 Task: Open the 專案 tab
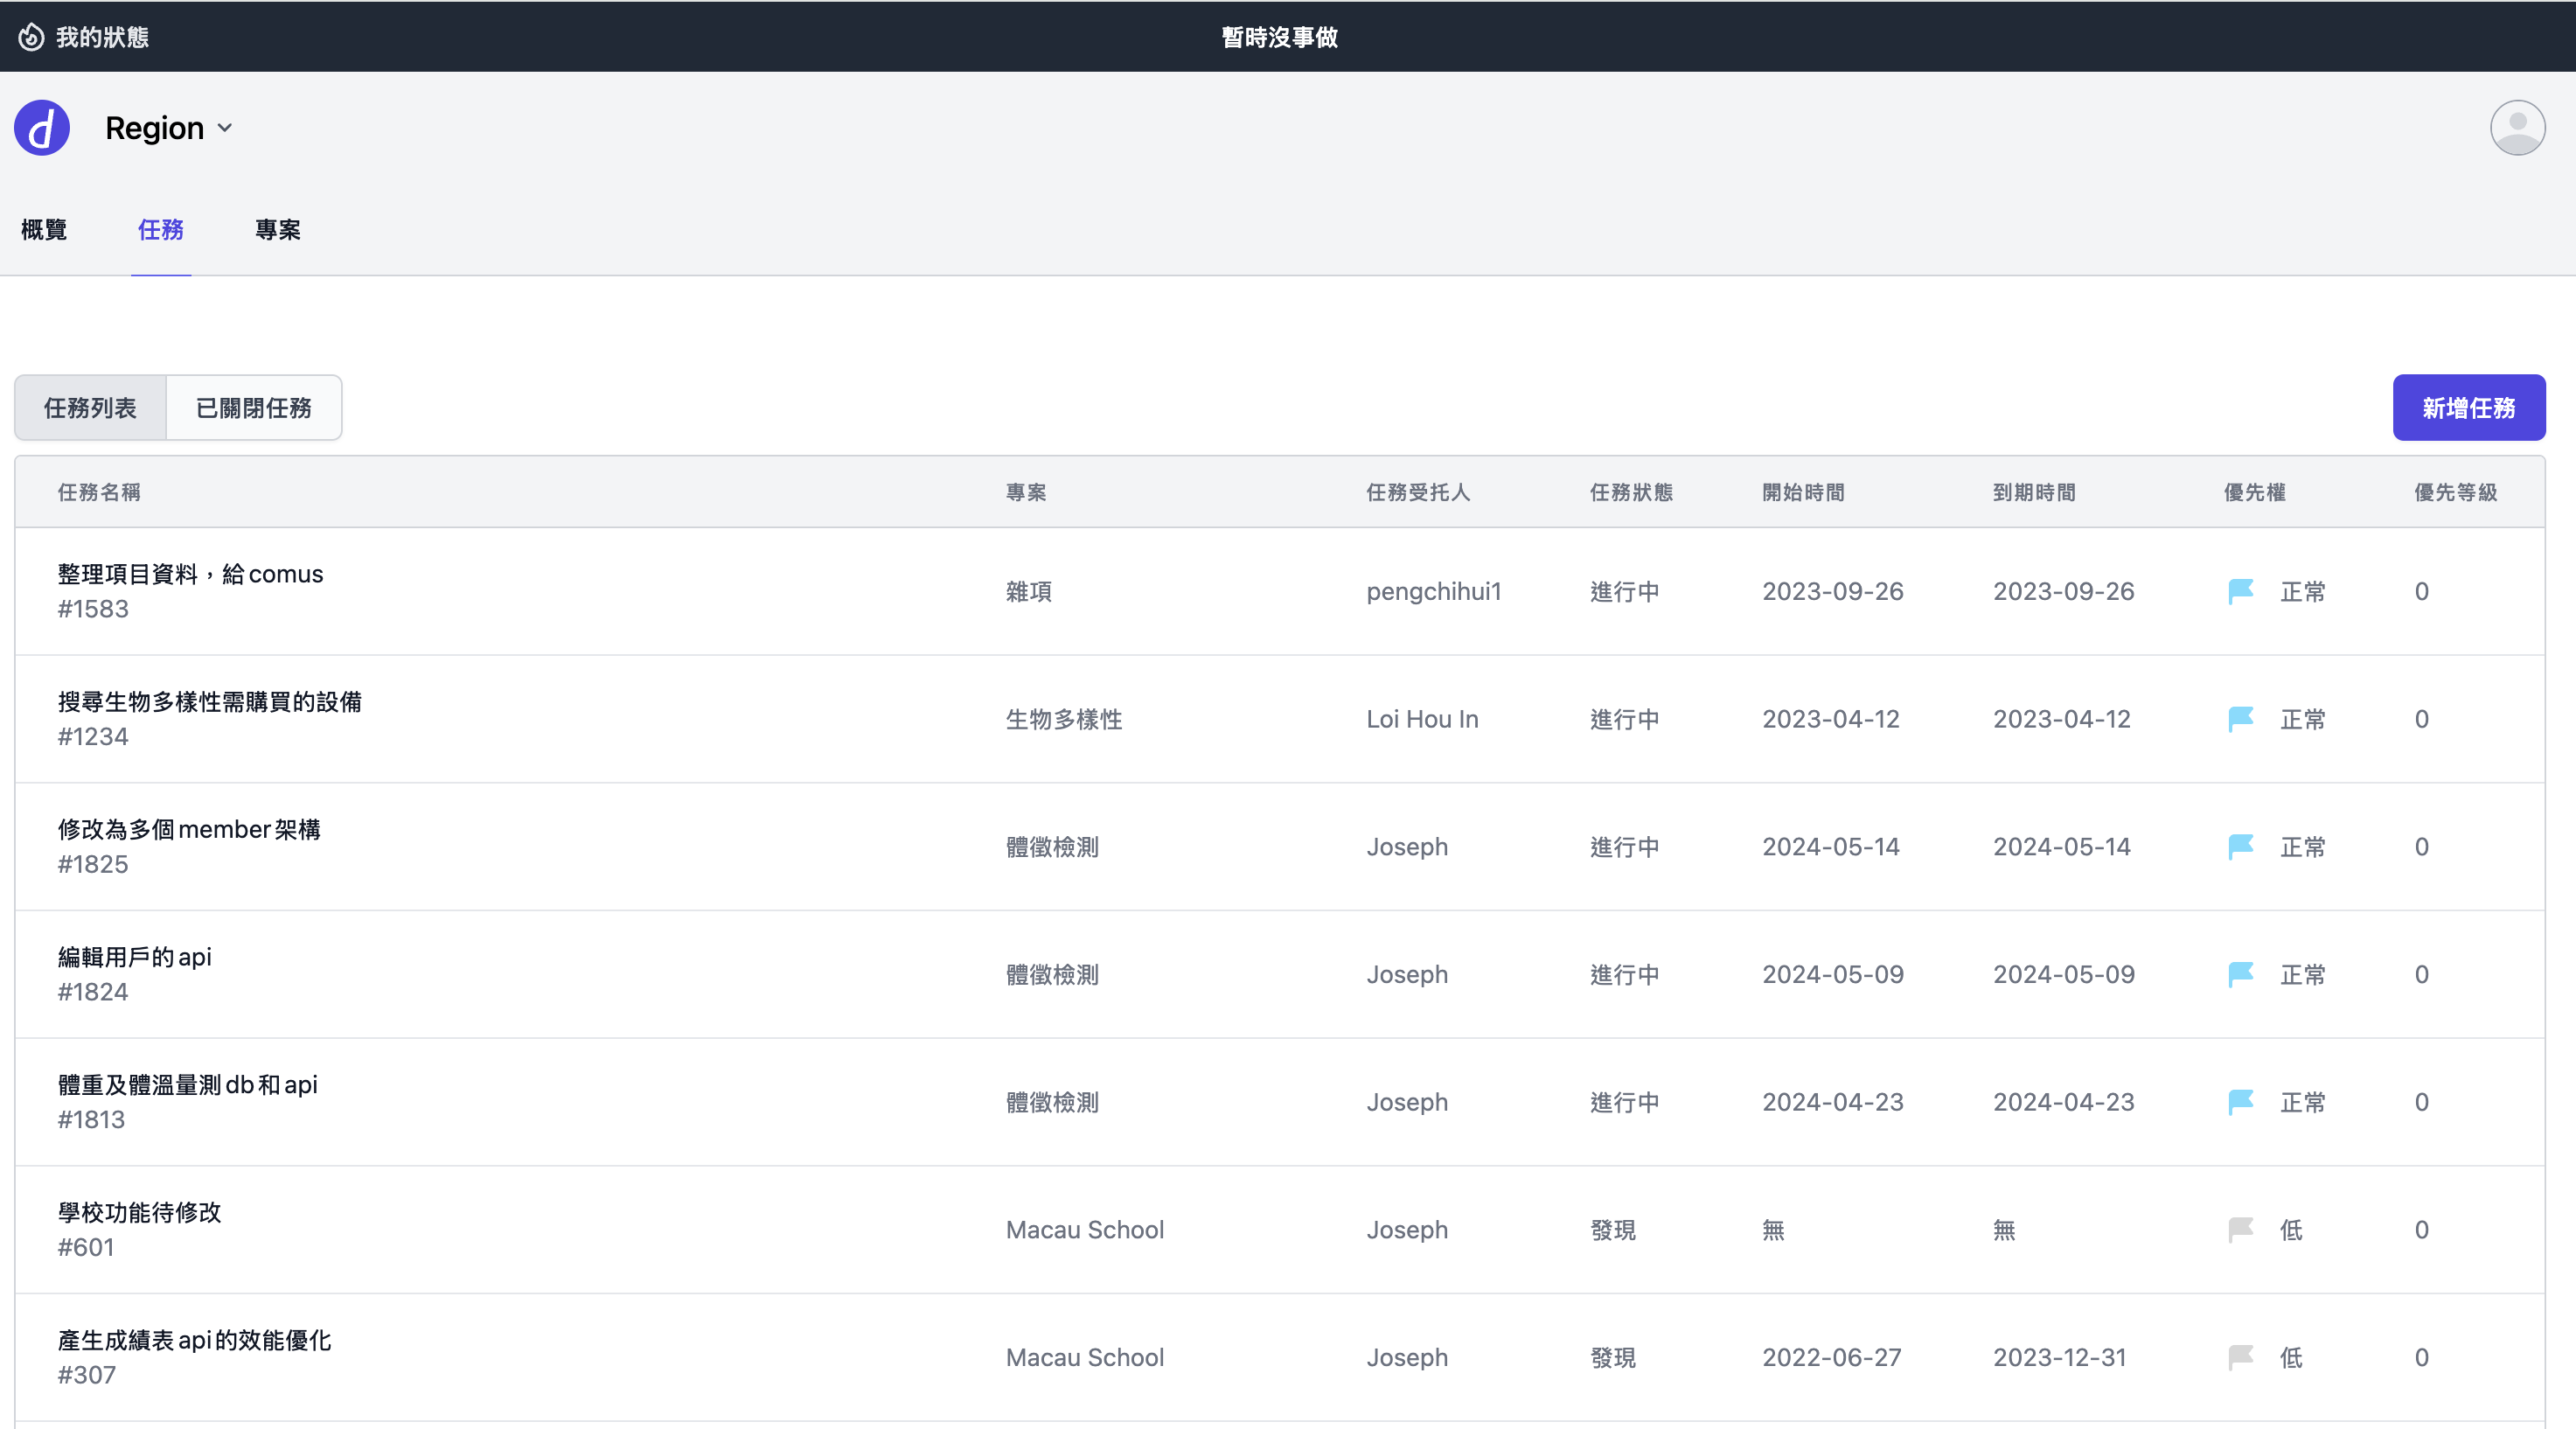278,230
